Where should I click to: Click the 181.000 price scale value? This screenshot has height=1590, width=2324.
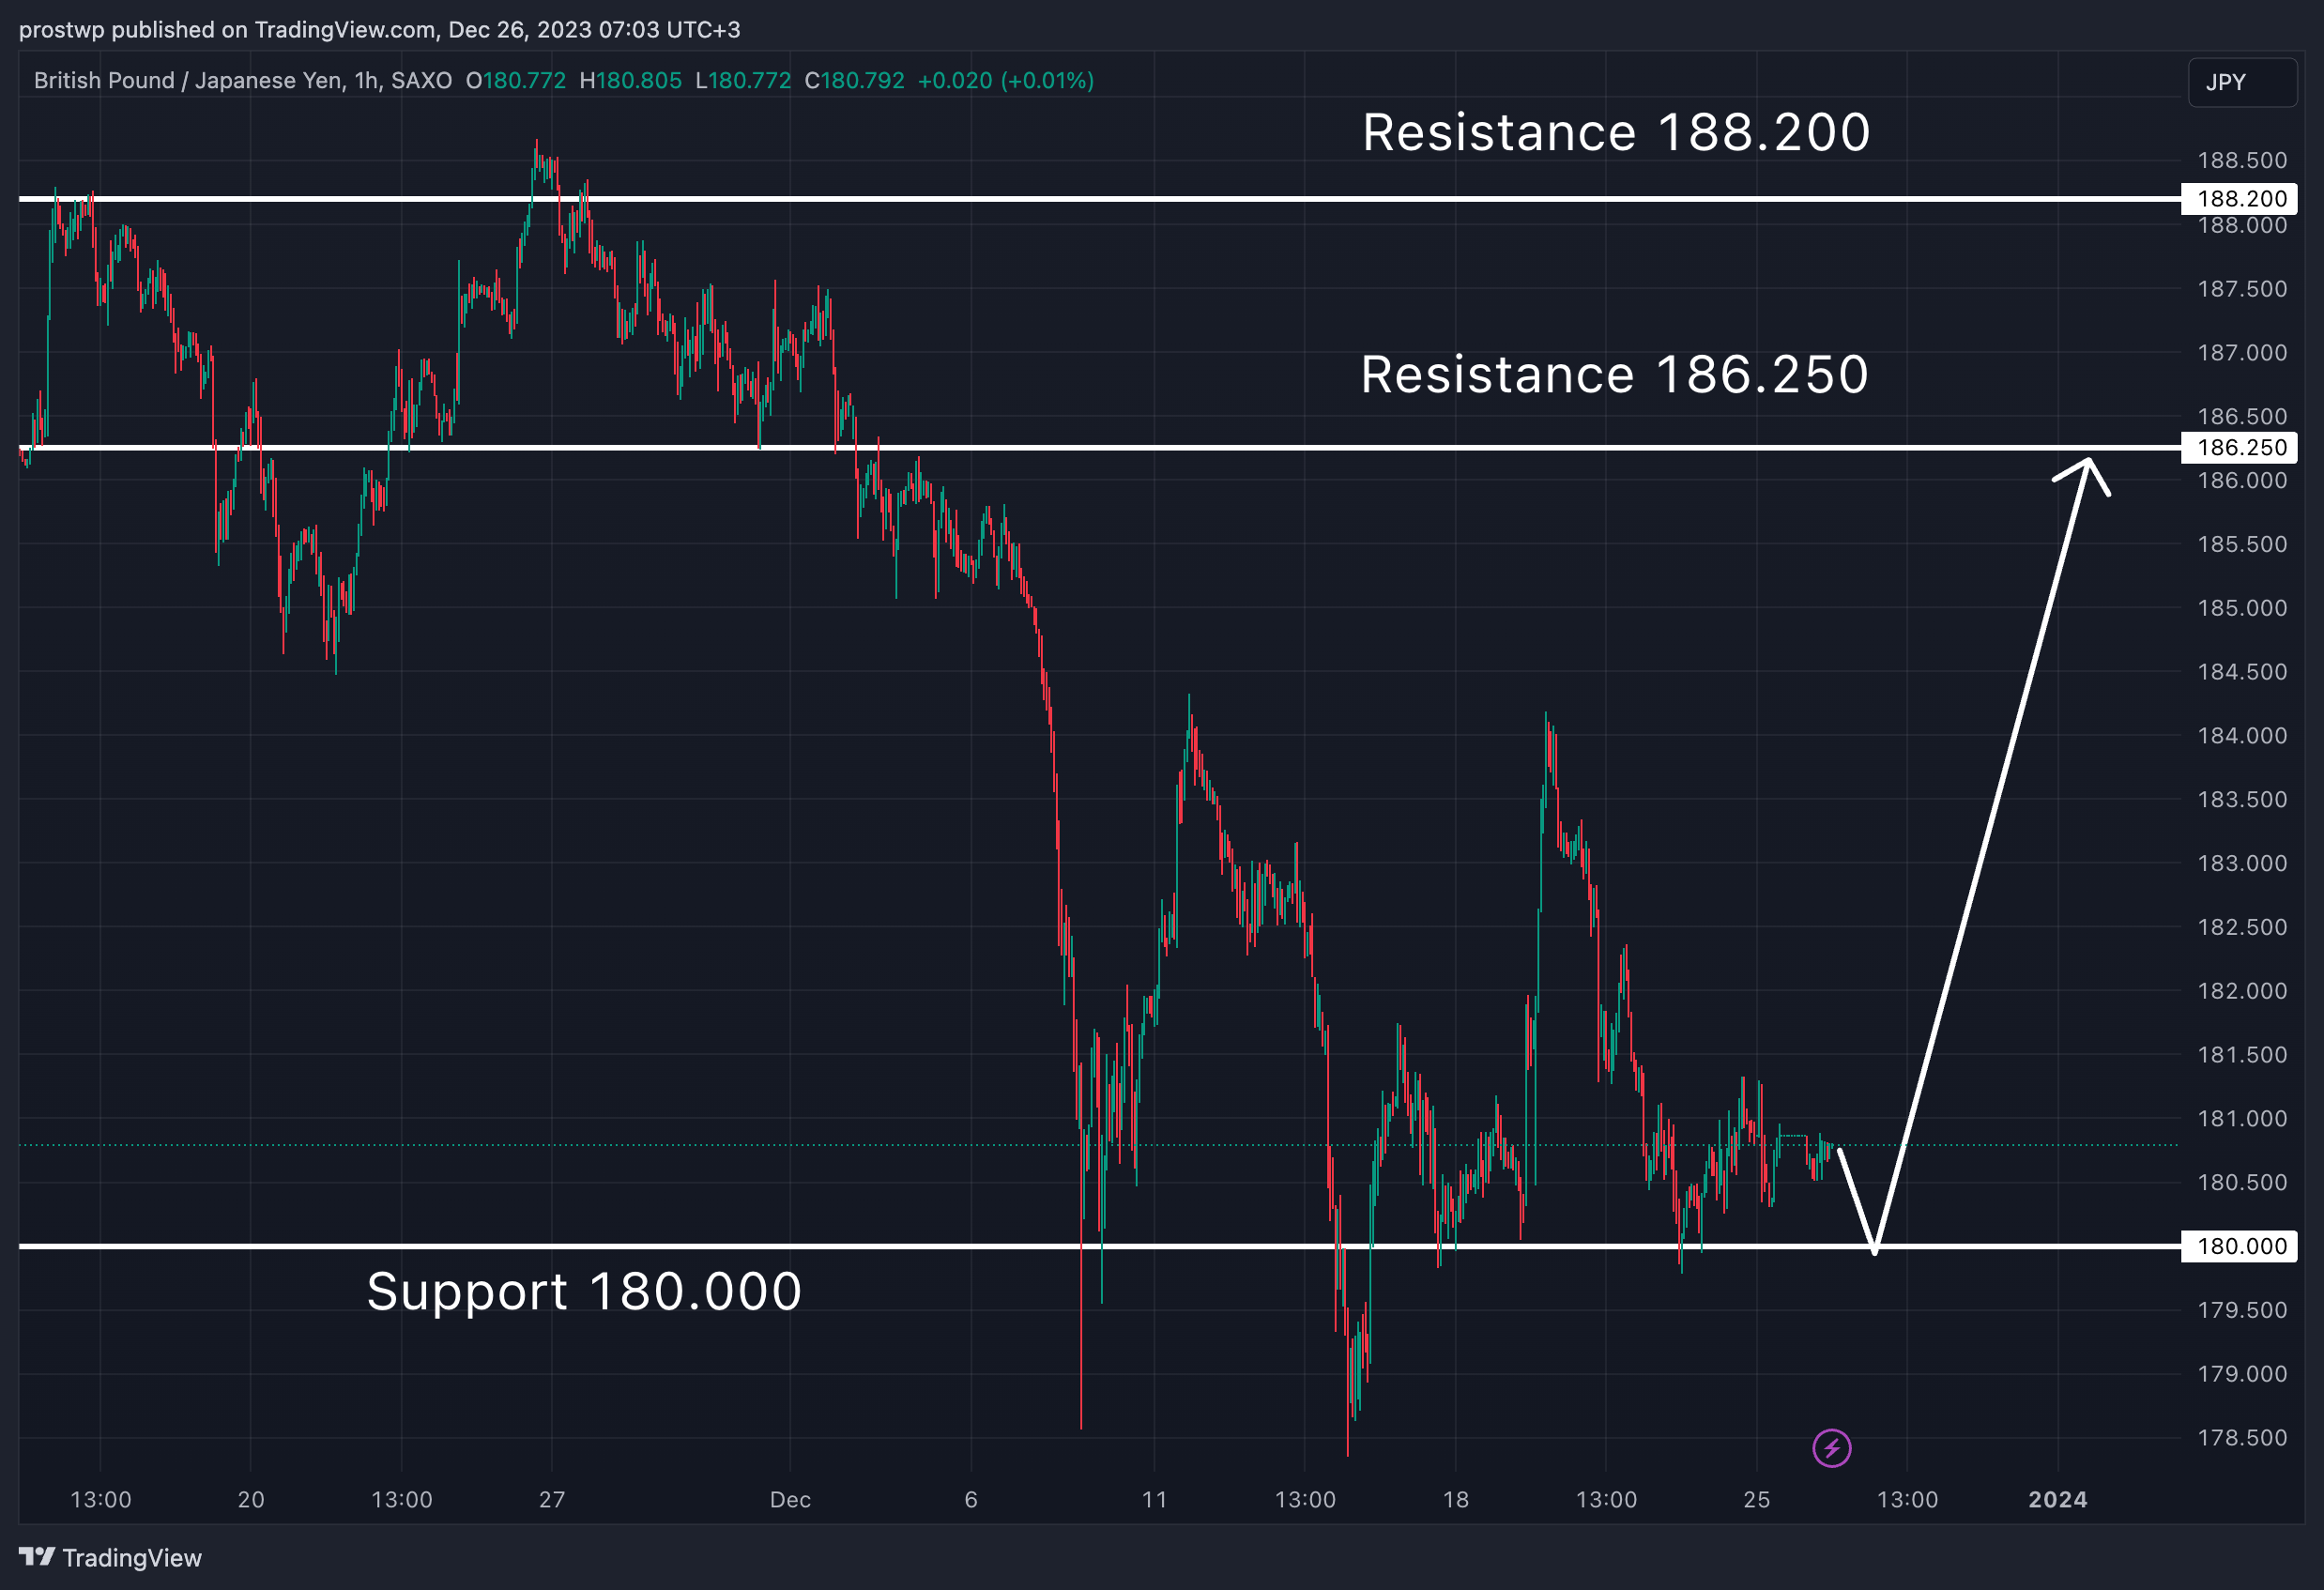pos(2242,1119)
